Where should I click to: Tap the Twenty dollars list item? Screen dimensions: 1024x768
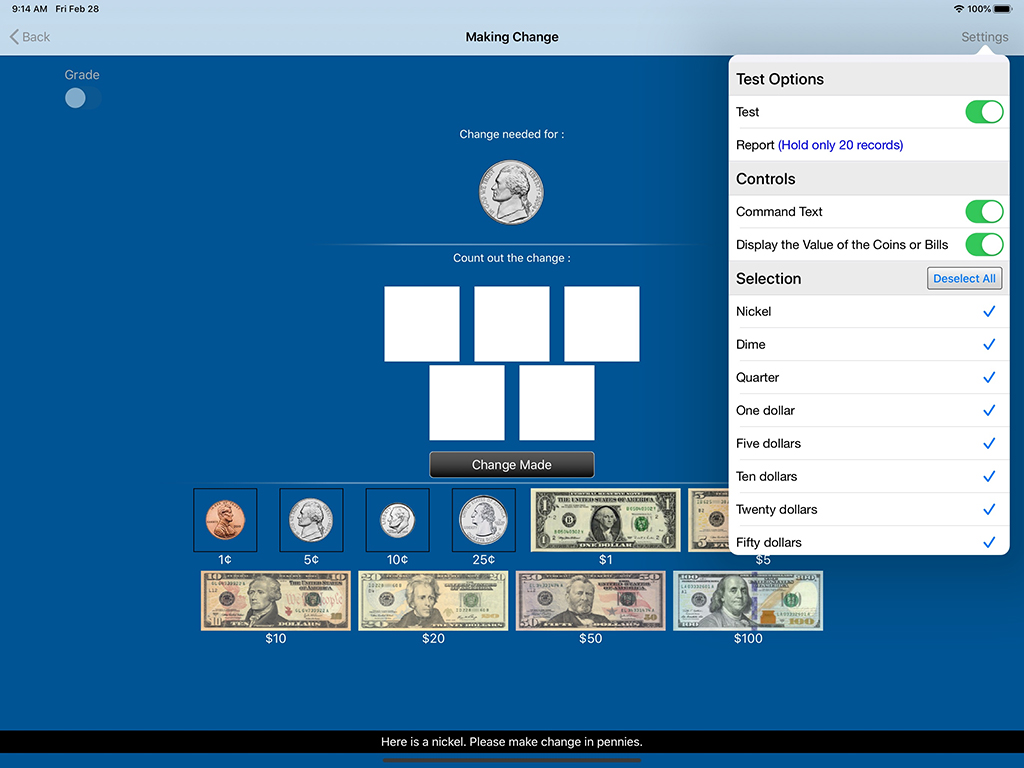pos(868,510)
